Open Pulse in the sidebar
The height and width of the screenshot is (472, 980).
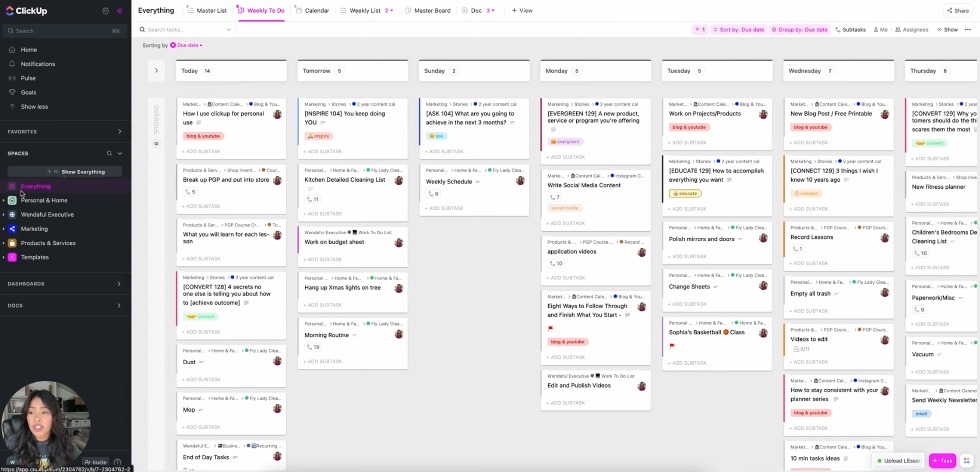pyautogui.click(x=28, y=78)
